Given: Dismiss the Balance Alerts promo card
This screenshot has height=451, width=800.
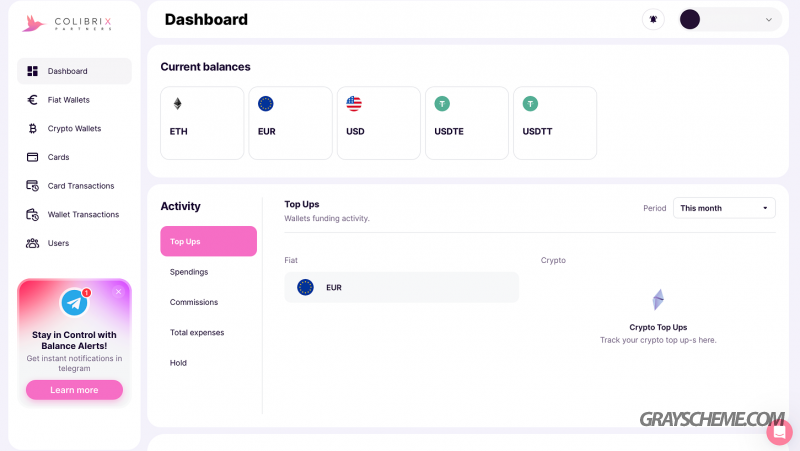Looking at the screenshot, I should tap(118, 292).
